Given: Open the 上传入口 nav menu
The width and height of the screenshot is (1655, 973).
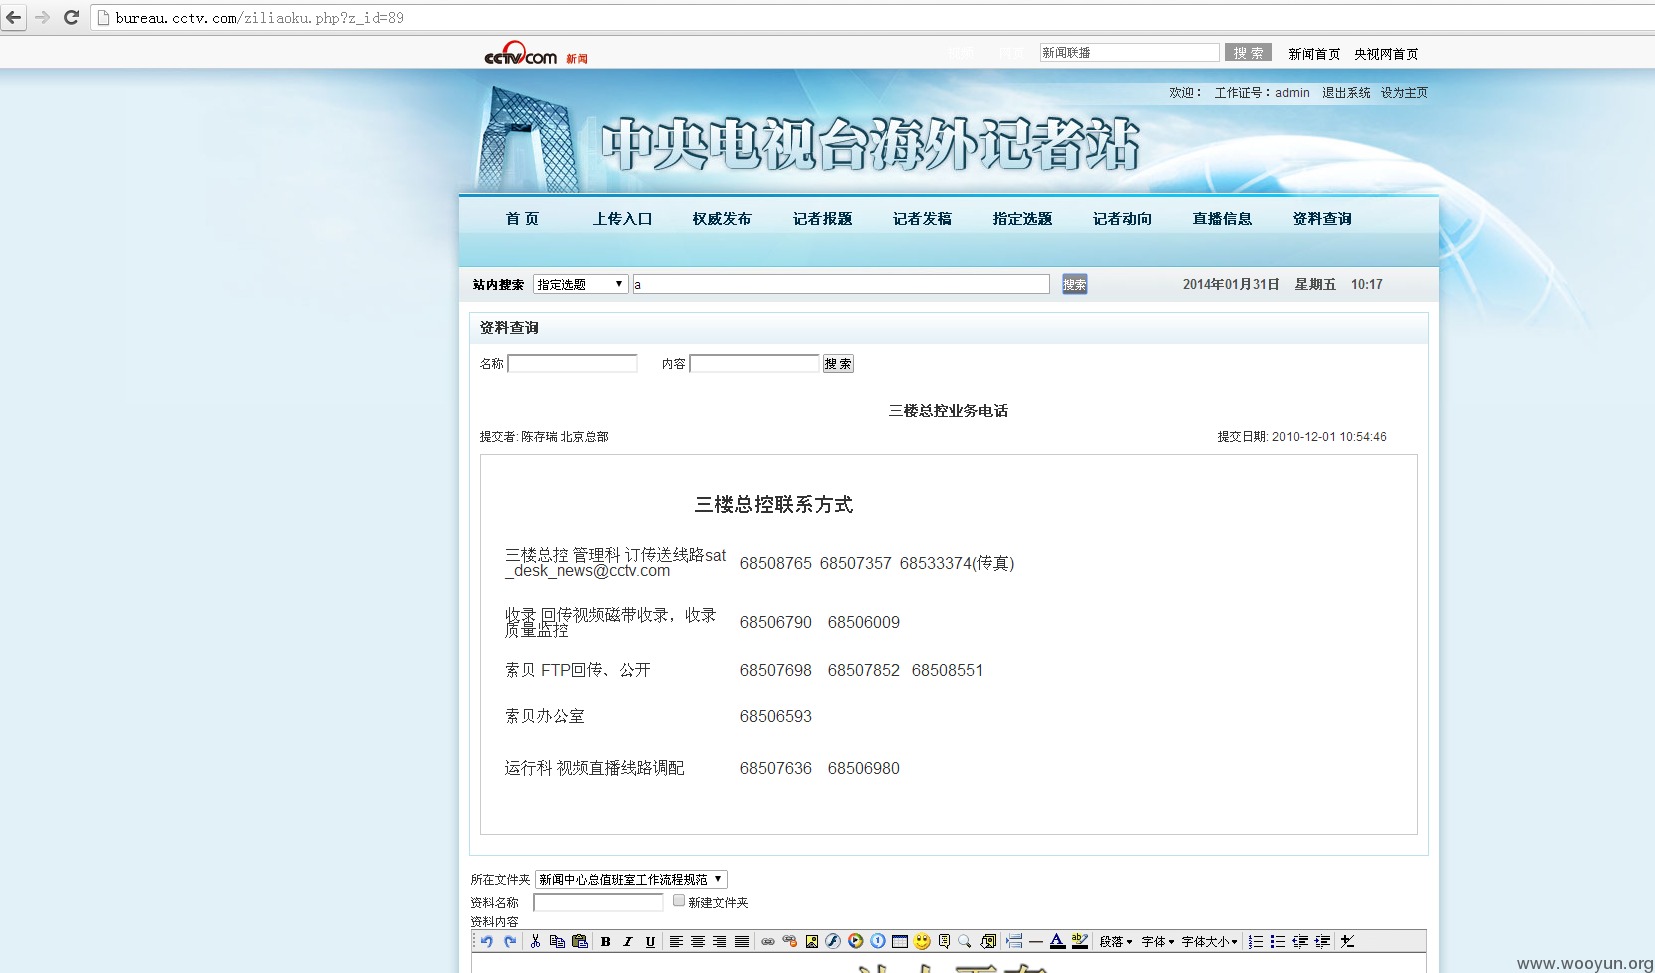Looking at the screenshot, I should point(622,219).
